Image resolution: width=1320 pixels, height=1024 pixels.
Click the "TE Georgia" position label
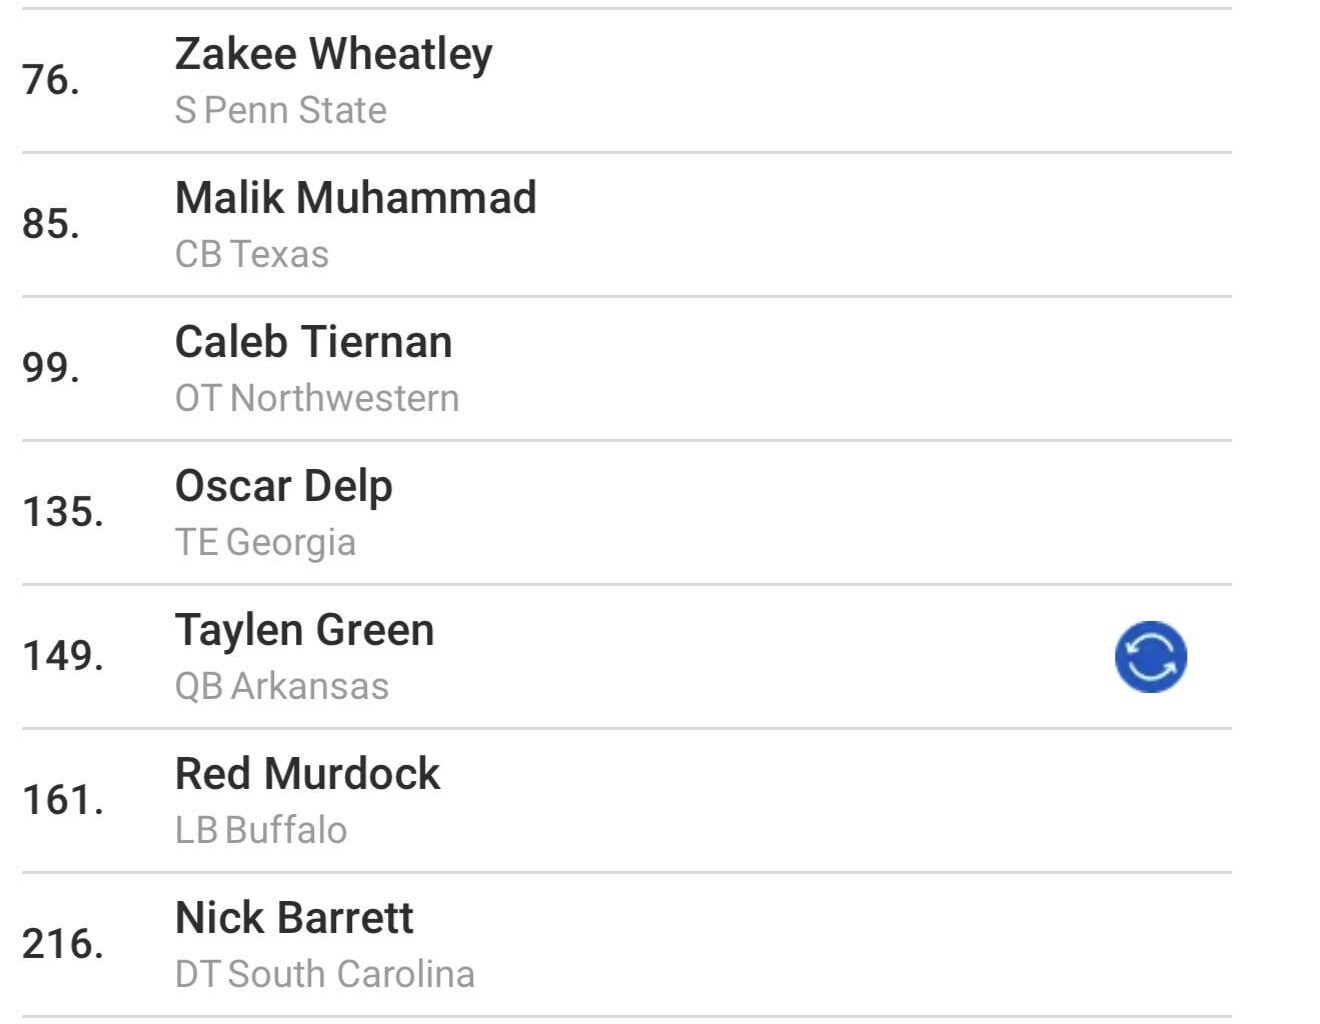[x=265, y=542]
